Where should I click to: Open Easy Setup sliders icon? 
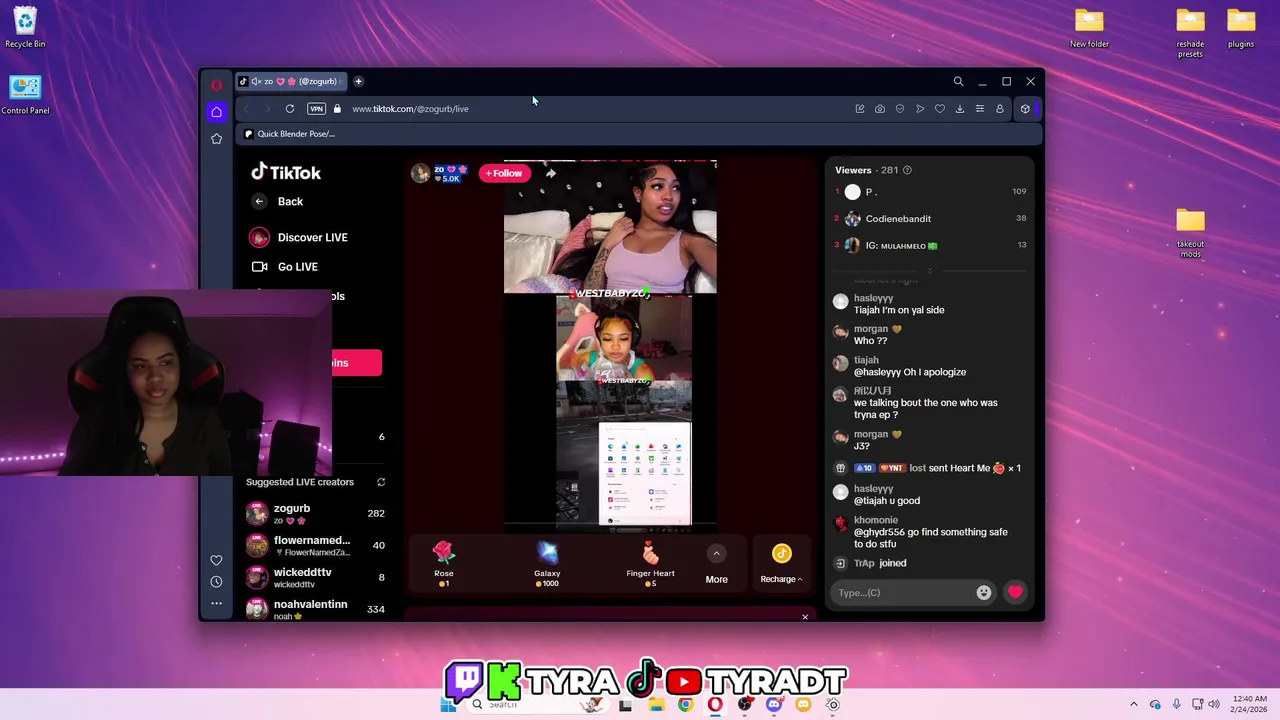980,108
